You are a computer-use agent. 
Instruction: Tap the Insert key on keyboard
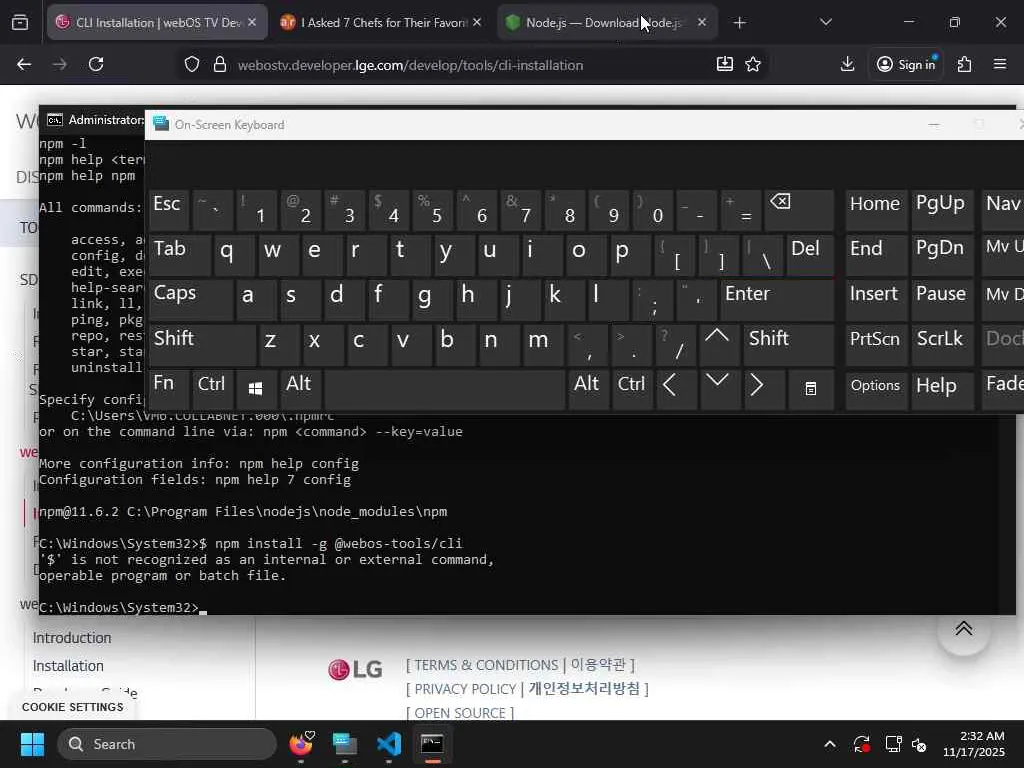(x=875, y=299)
